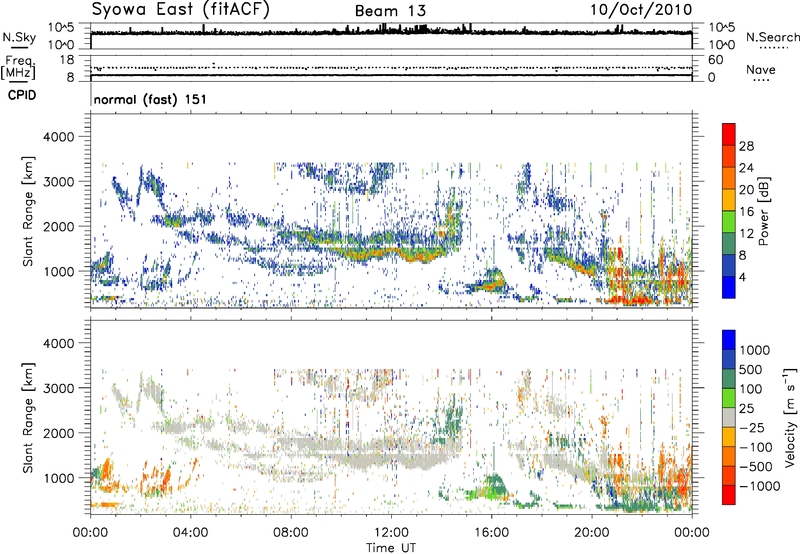
Task: Click the "28" Power colorbar label
Action: [x=746, y=146]
